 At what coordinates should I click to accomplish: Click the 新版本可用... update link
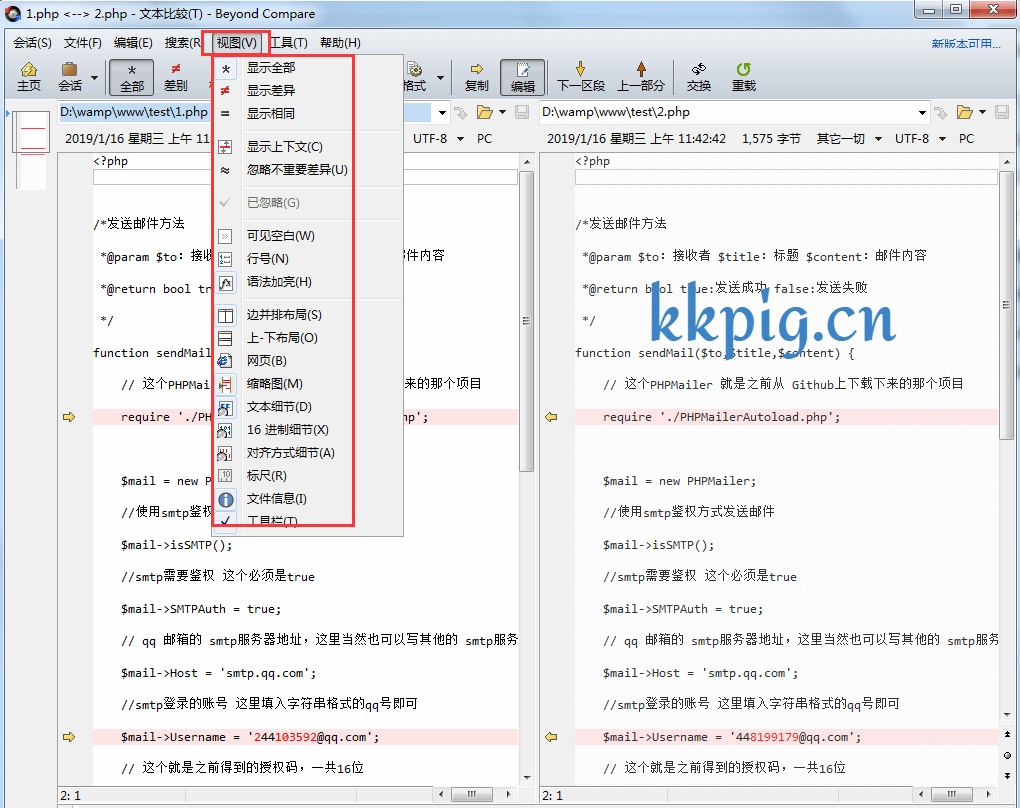click(x=965, y=44)
